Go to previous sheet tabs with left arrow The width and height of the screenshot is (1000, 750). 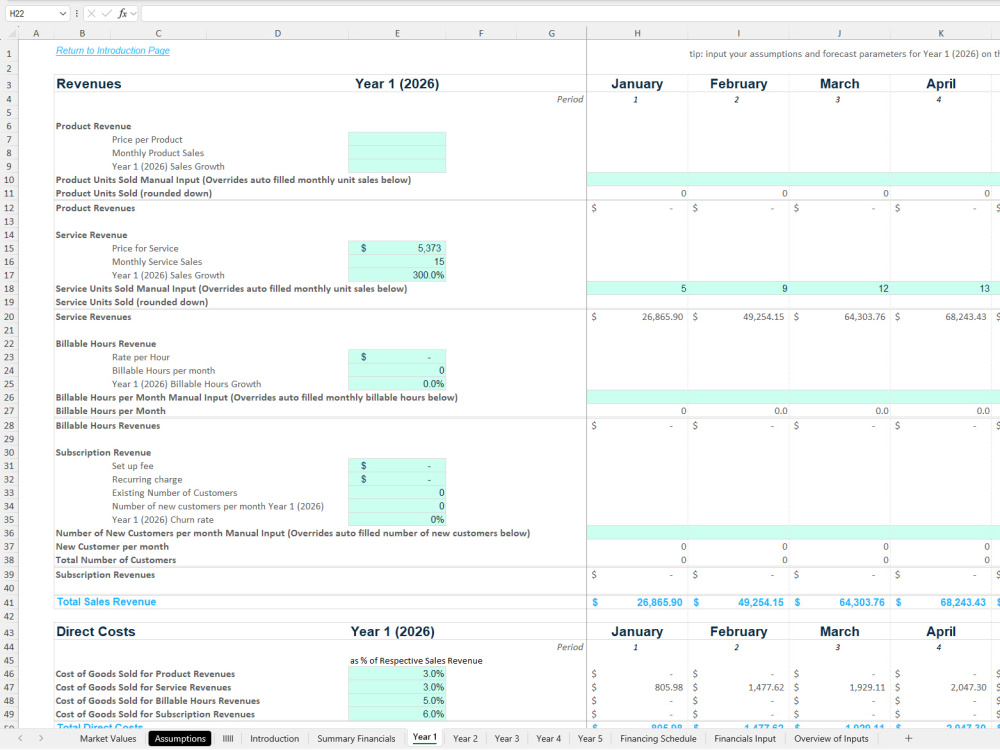point(20,738)
